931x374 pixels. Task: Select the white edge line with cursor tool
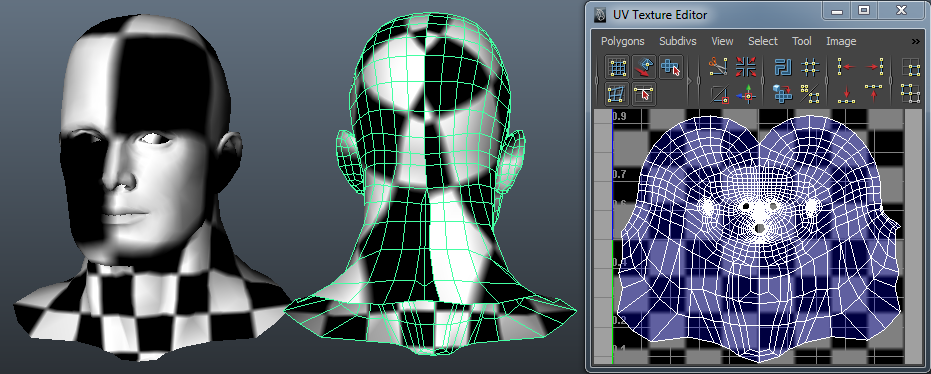click(644, 94)
